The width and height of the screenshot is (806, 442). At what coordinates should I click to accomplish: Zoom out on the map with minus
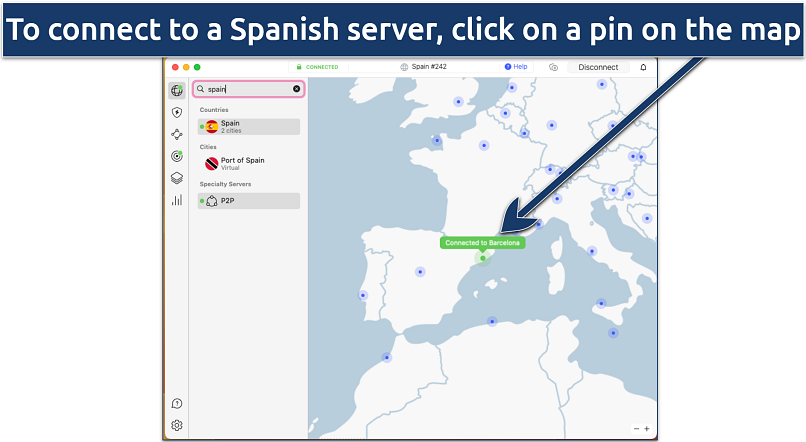[x=635, y=428]
